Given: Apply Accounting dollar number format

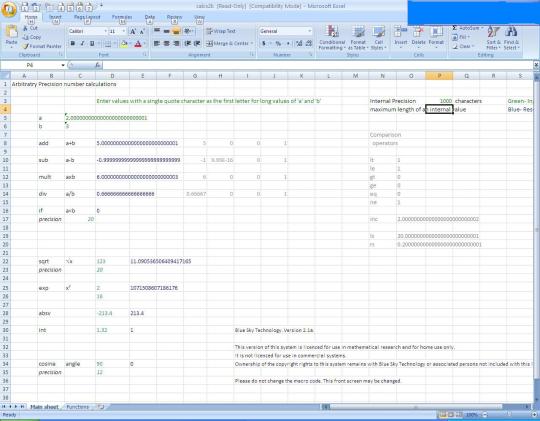Looking at the screenshot, I should [264, 43].
